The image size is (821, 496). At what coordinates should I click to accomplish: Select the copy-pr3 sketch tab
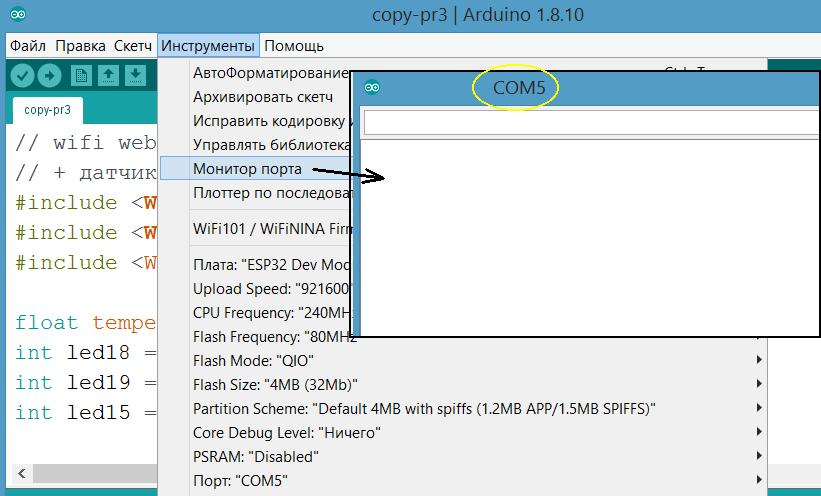click(47, 110)
